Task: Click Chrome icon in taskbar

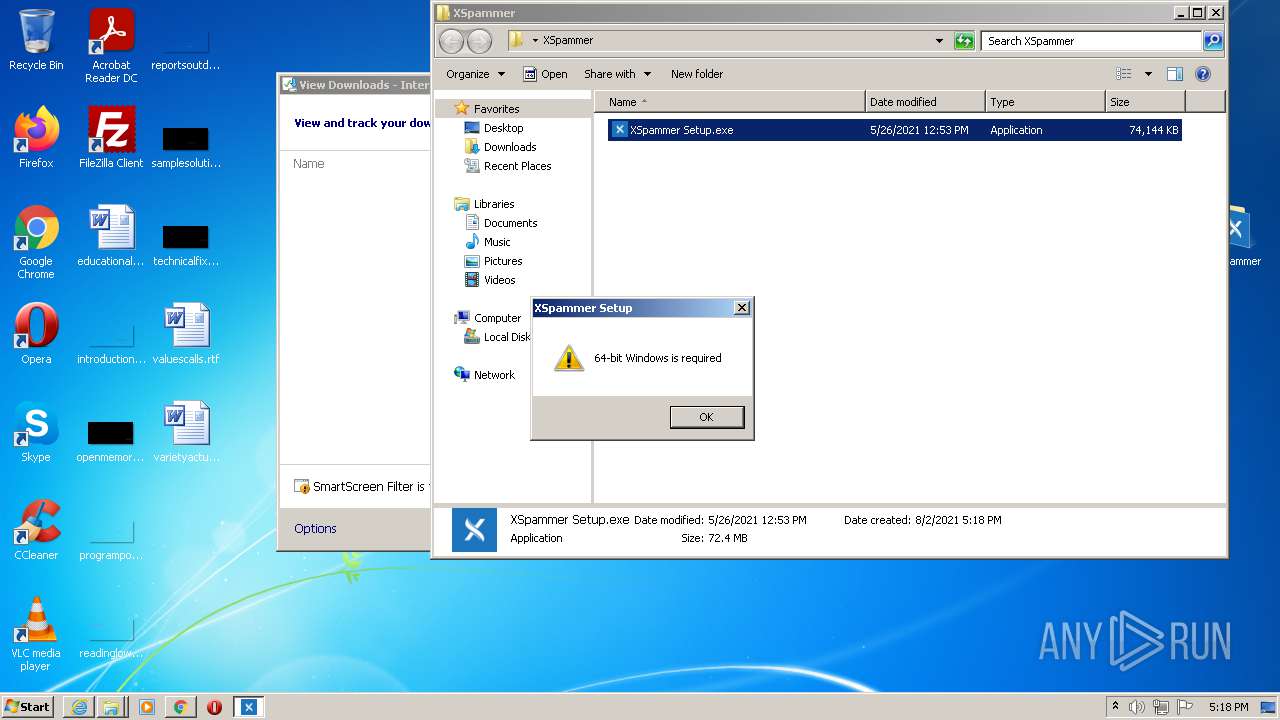Action: point(180,707)
